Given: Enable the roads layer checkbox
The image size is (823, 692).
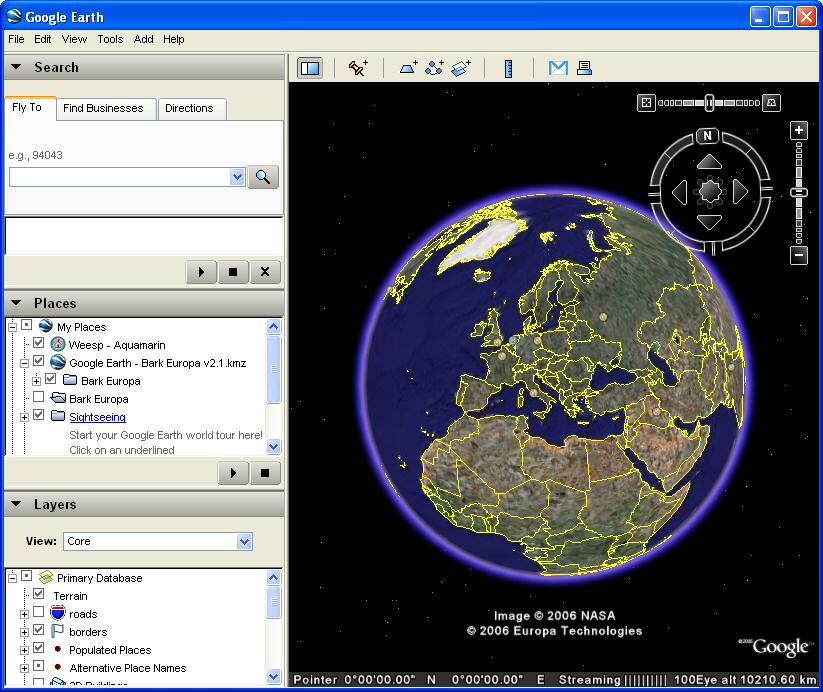Looking at the screenshot, I should 38,612.
